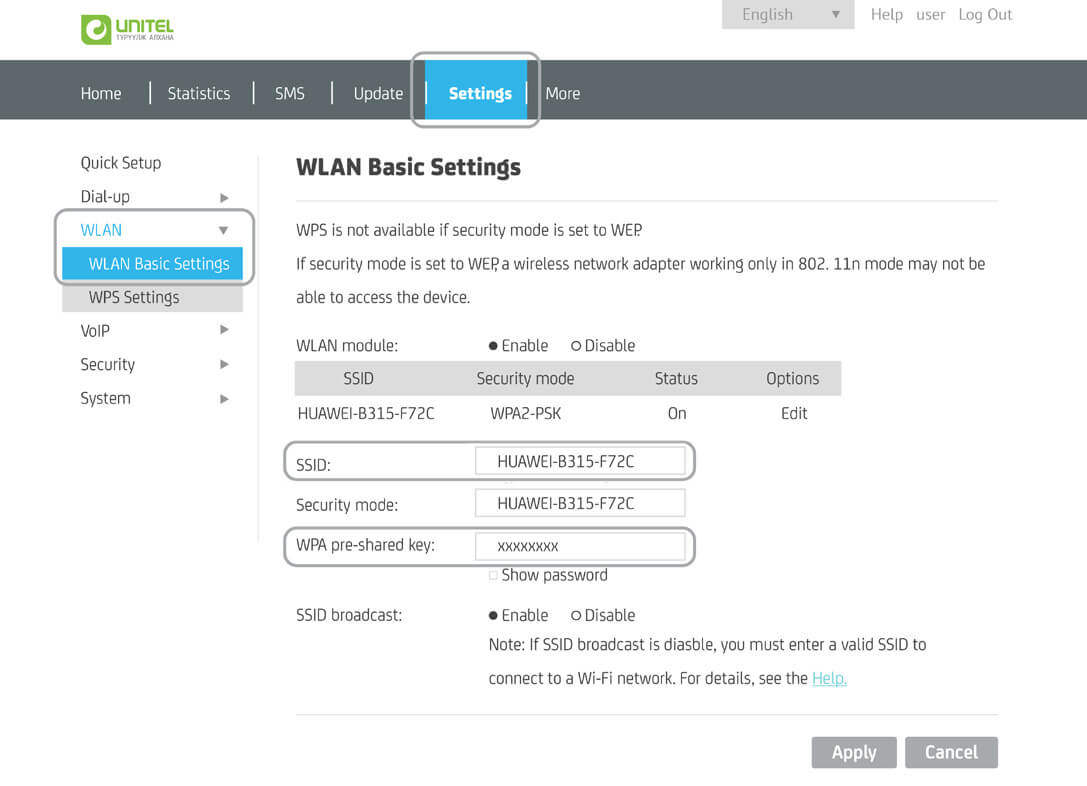Screen dimensions: 1087x786
Task: Expand the VoIP submenu arrow
Action: point(224,330)
